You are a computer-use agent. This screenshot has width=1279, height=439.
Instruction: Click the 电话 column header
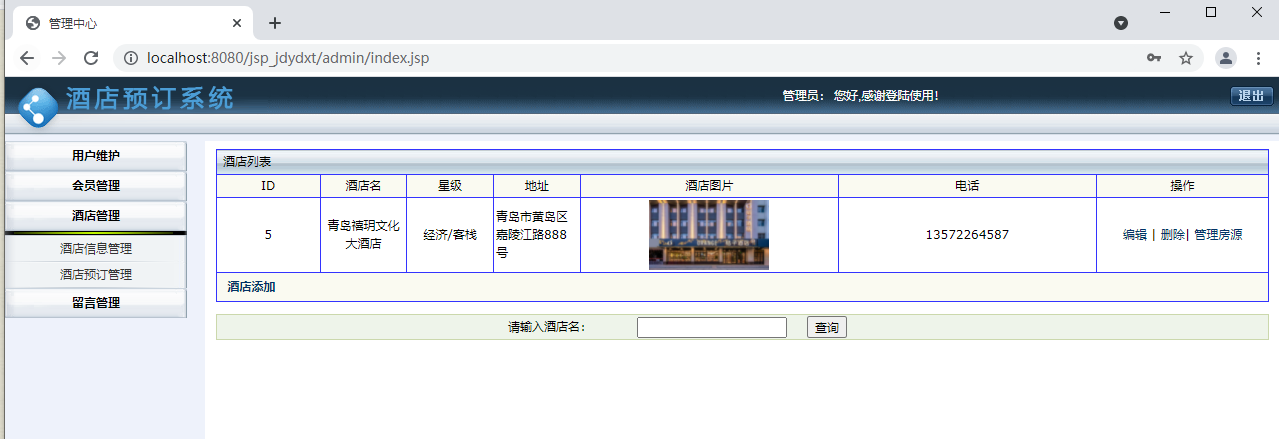[967, 186]
